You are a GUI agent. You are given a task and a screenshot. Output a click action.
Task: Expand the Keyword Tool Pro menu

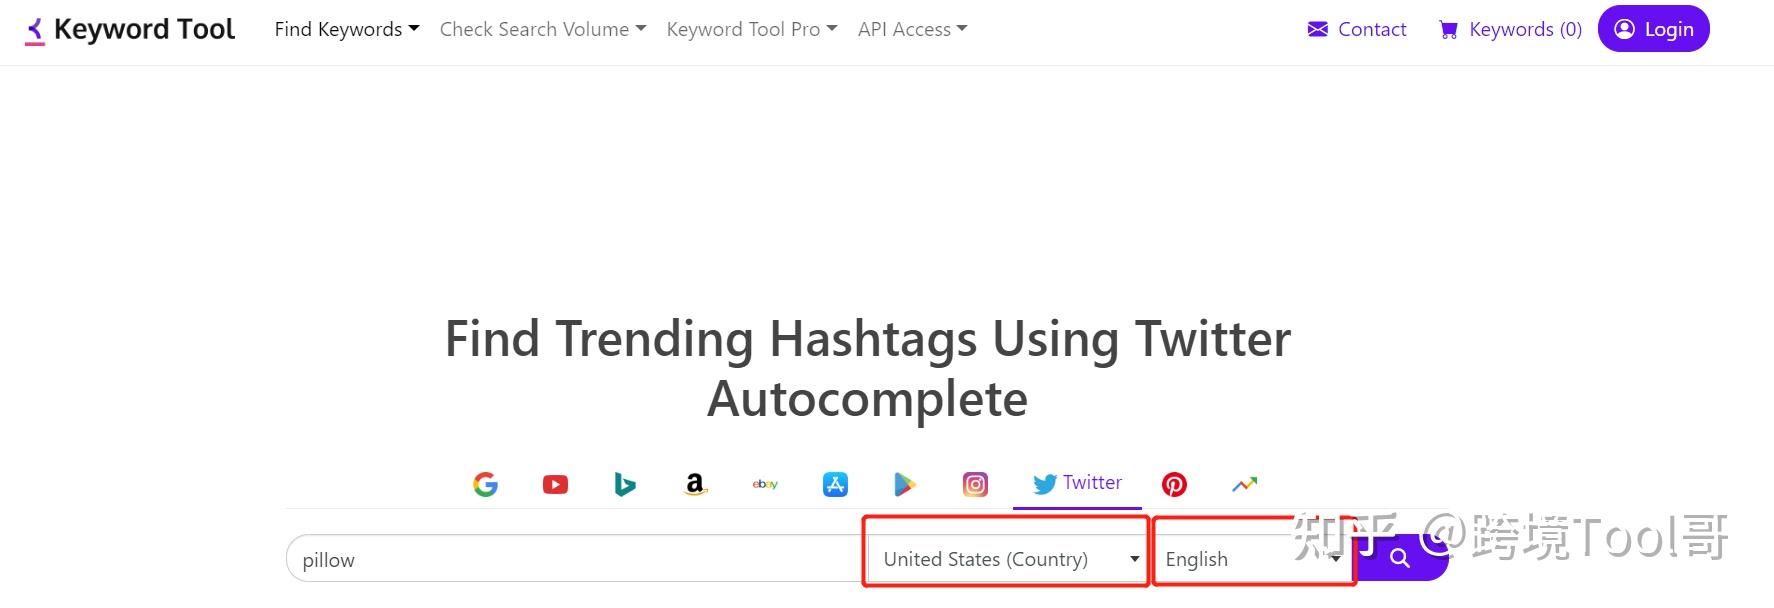pos(752,29)
